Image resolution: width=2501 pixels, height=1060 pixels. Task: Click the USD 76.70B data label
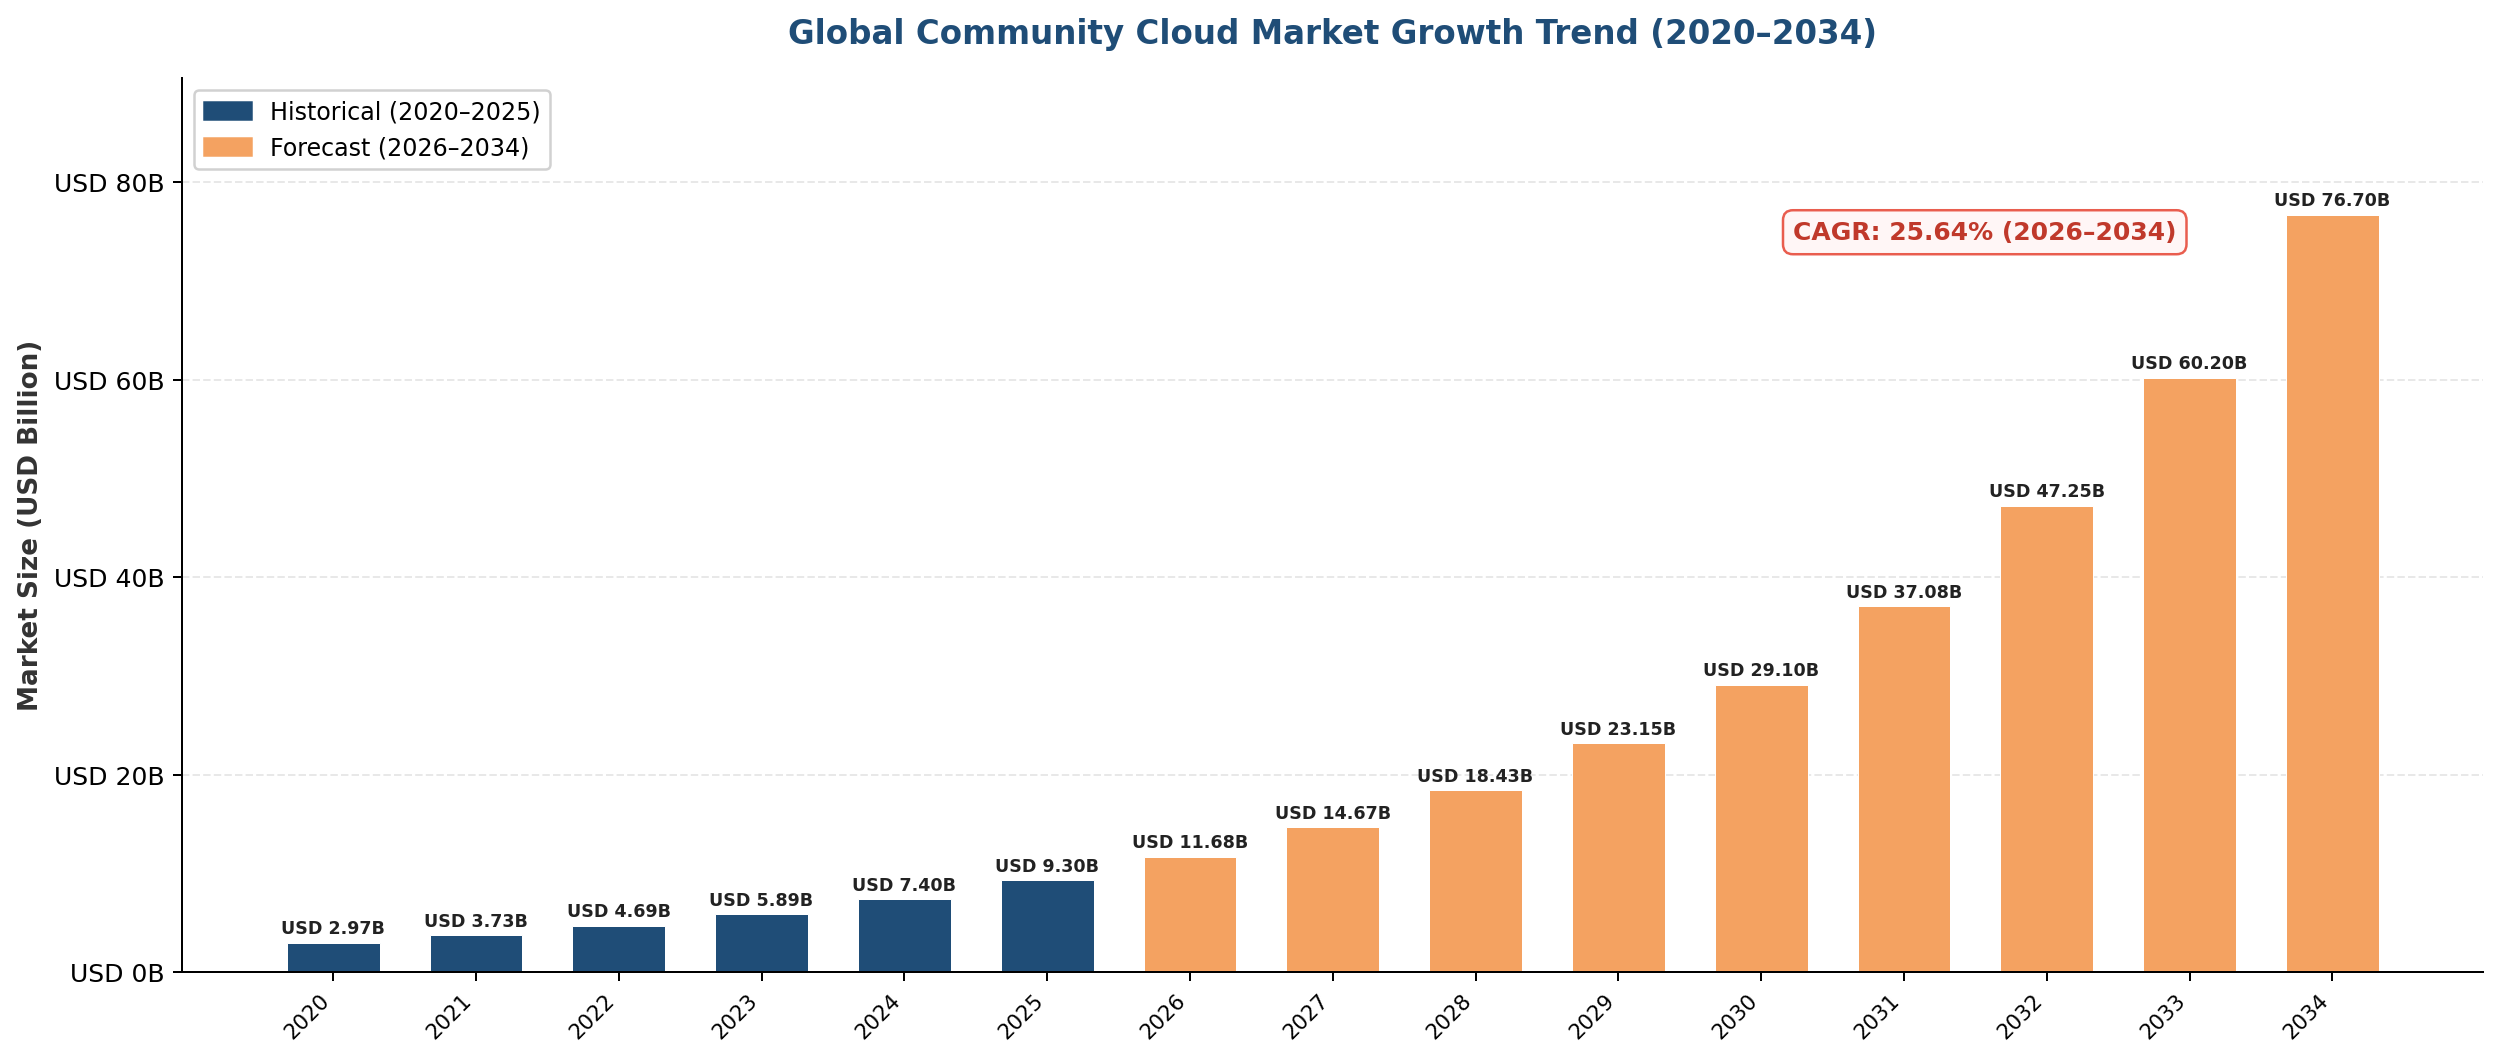(x=2331, y=201)
